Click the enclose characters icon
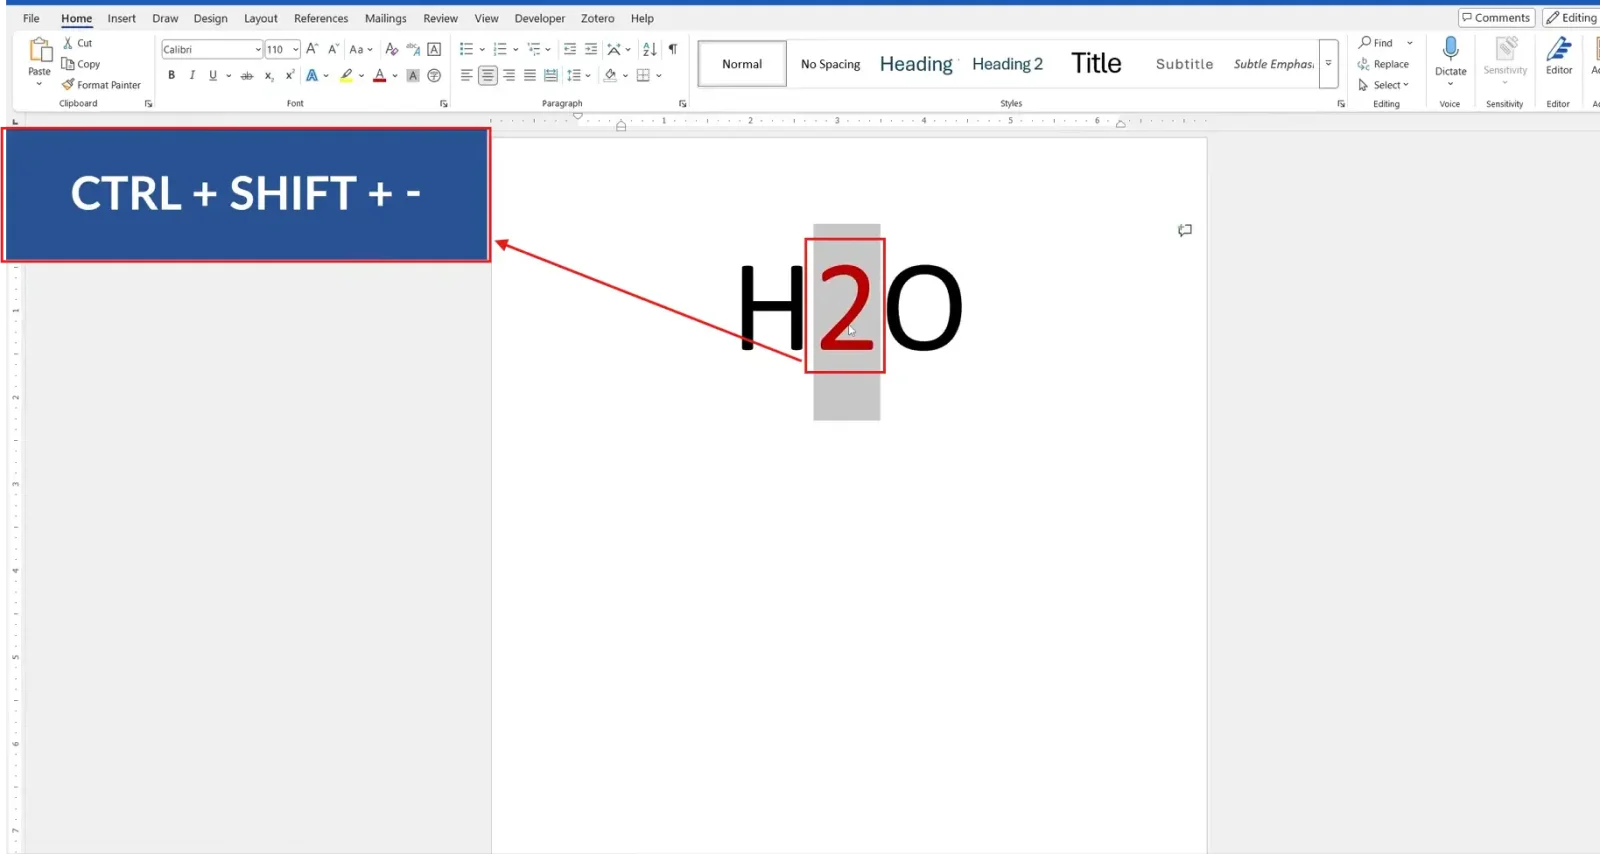 coord(434,75)
